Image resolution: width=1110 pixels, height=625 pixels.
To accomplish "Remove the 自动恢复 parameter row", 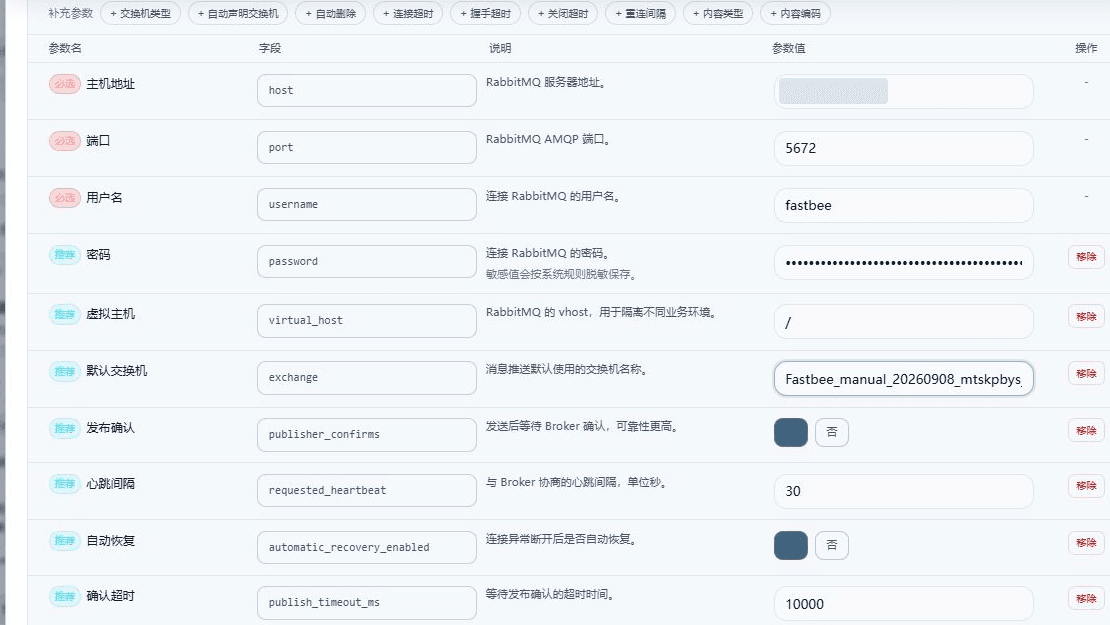I will coord(1086,542).
